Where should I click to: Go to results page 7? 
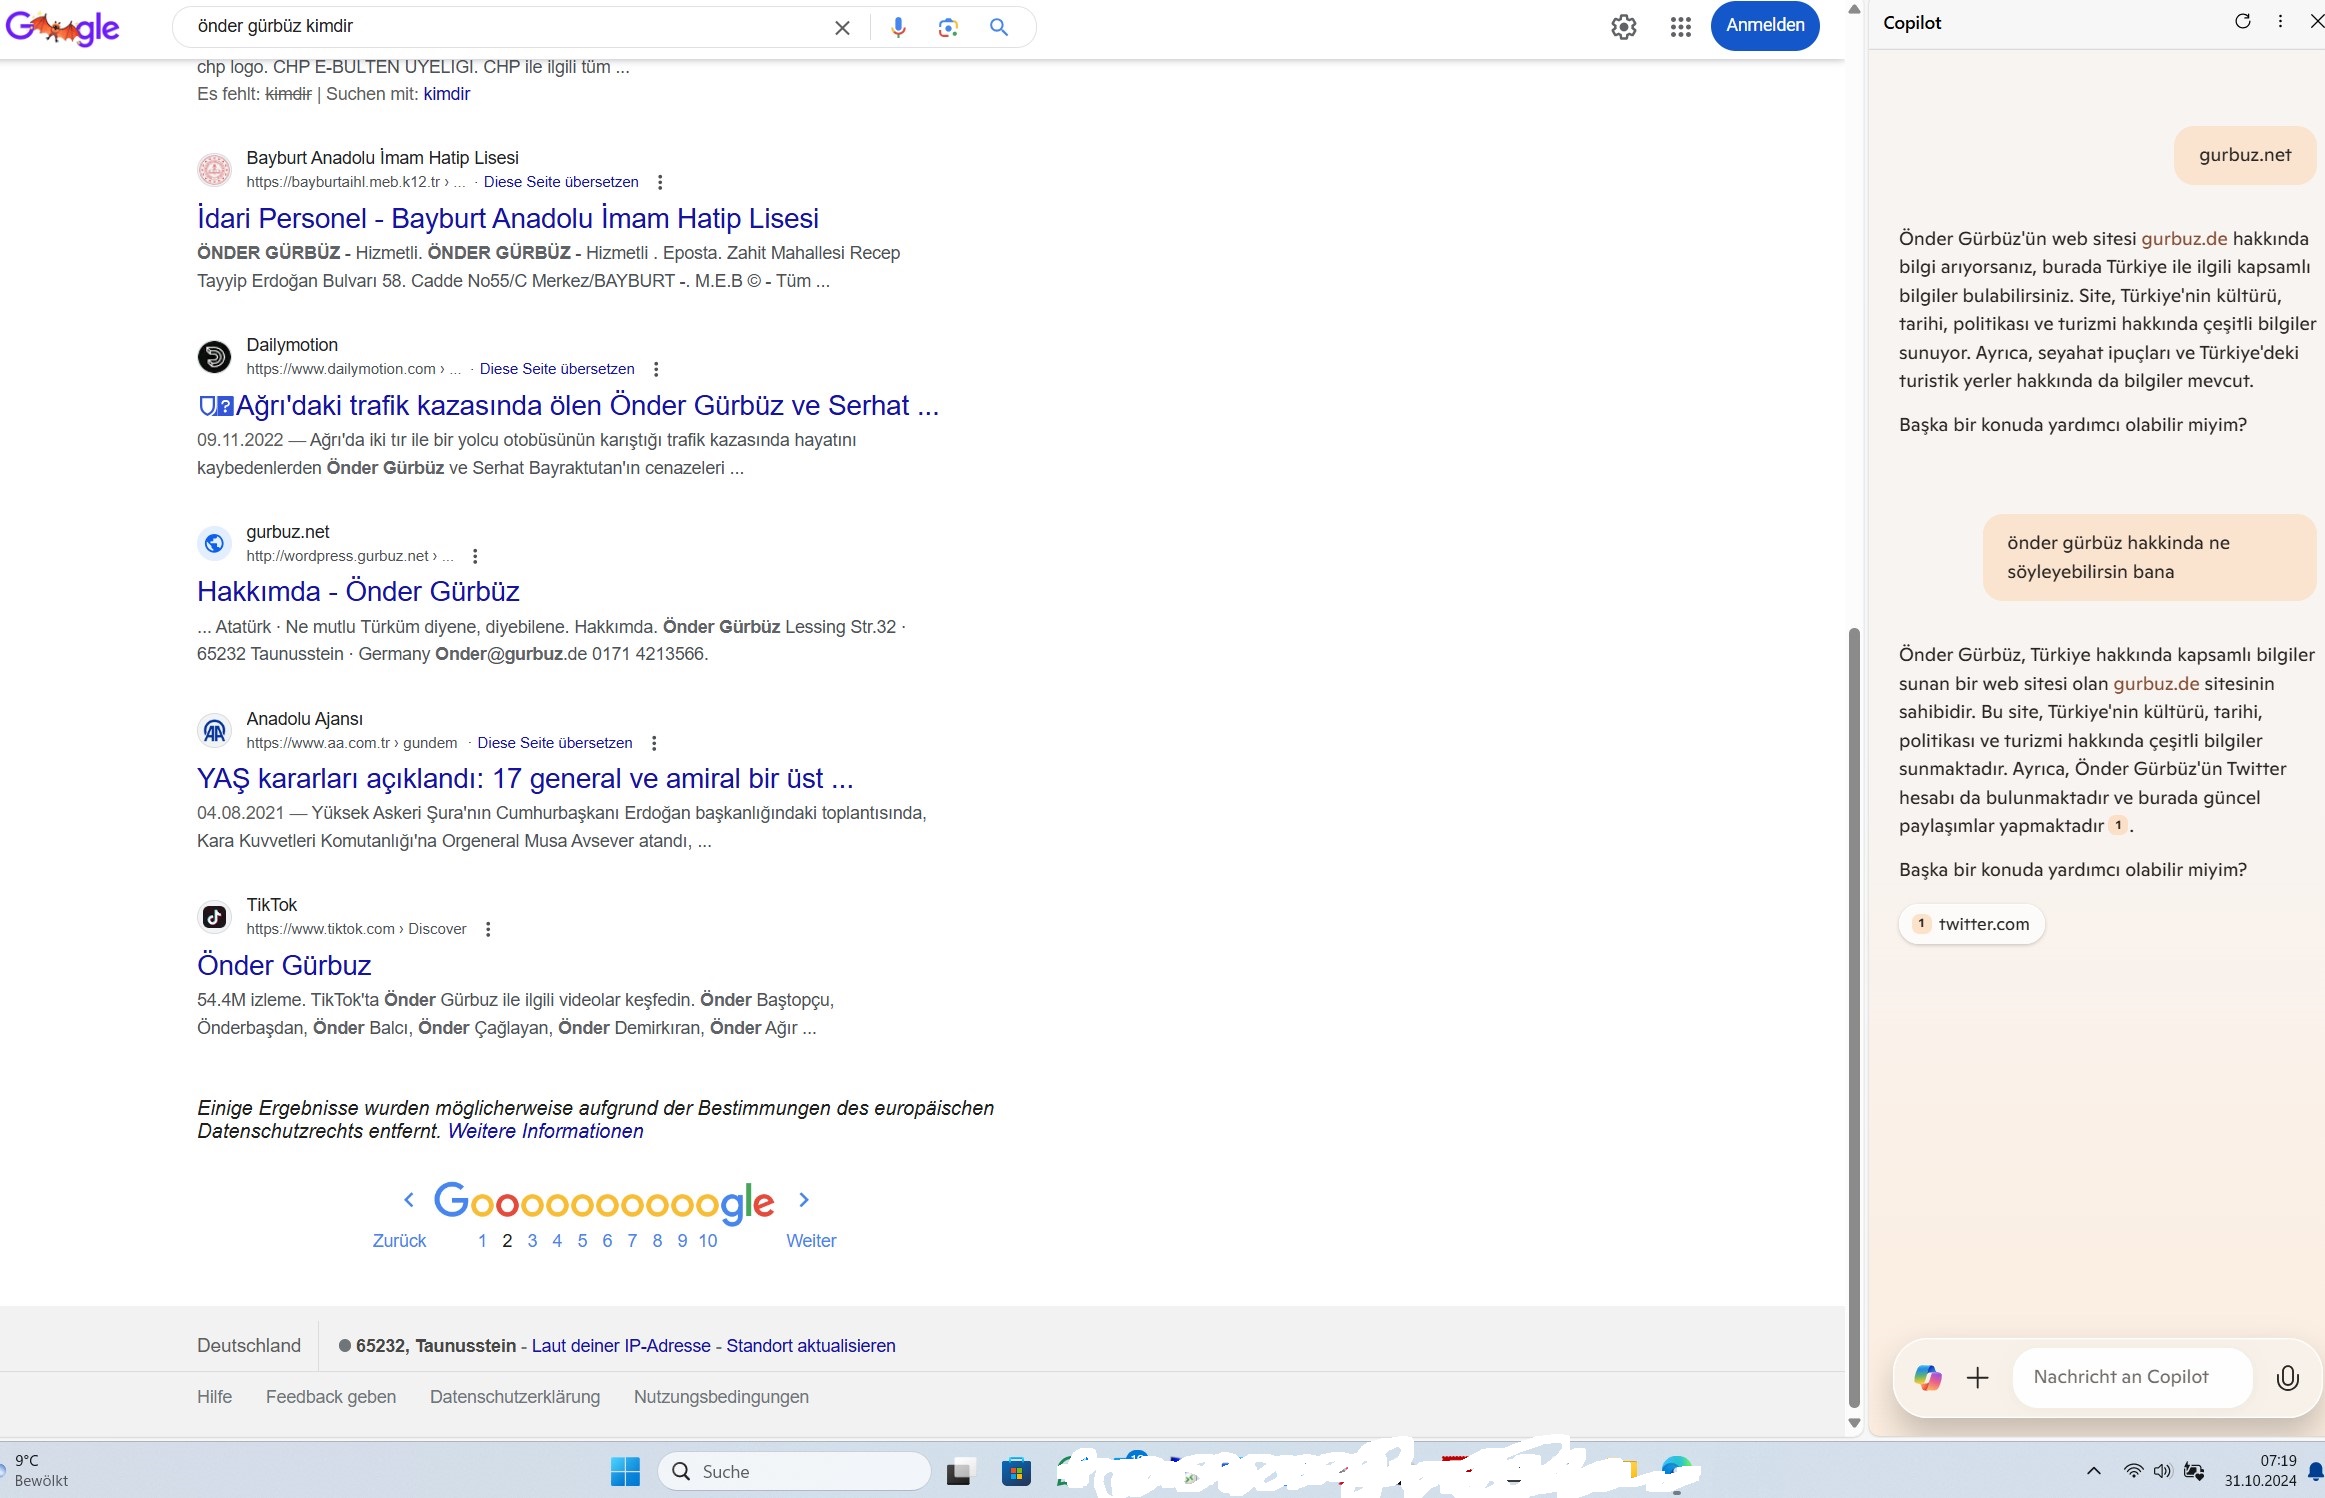[x=632, y=1240]
